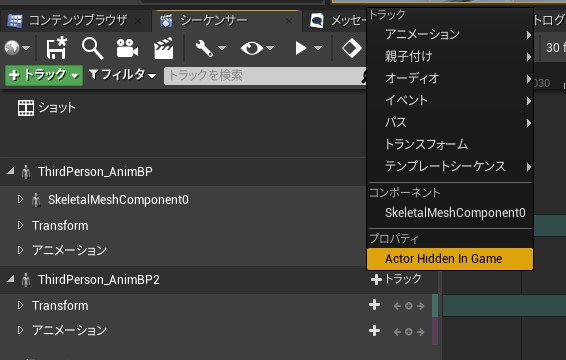
Task: Click the wrench actions icon
Action: tap(204, 48)
